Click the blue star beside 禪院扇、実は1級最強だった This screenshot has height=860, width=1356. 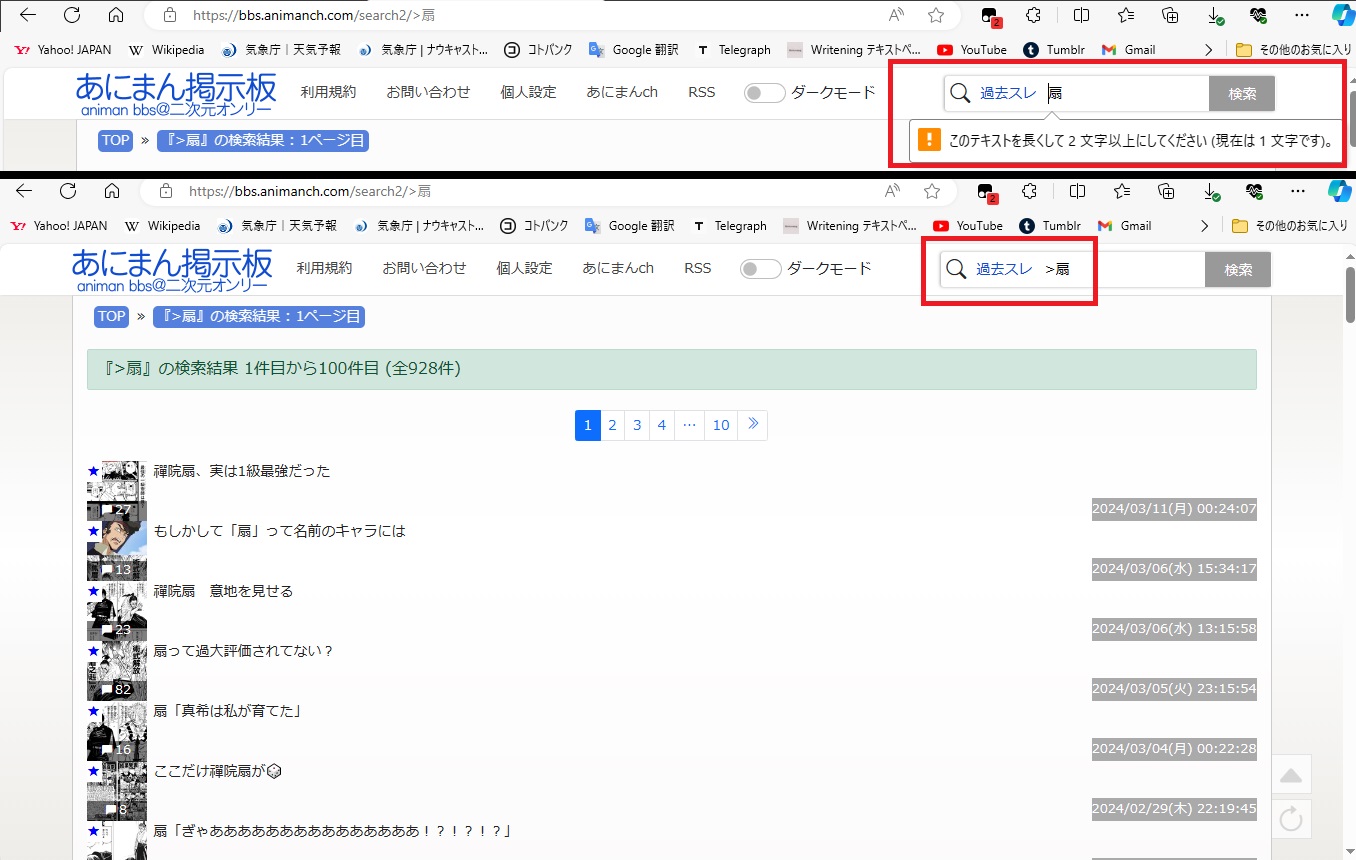click(x=93, y=470)
